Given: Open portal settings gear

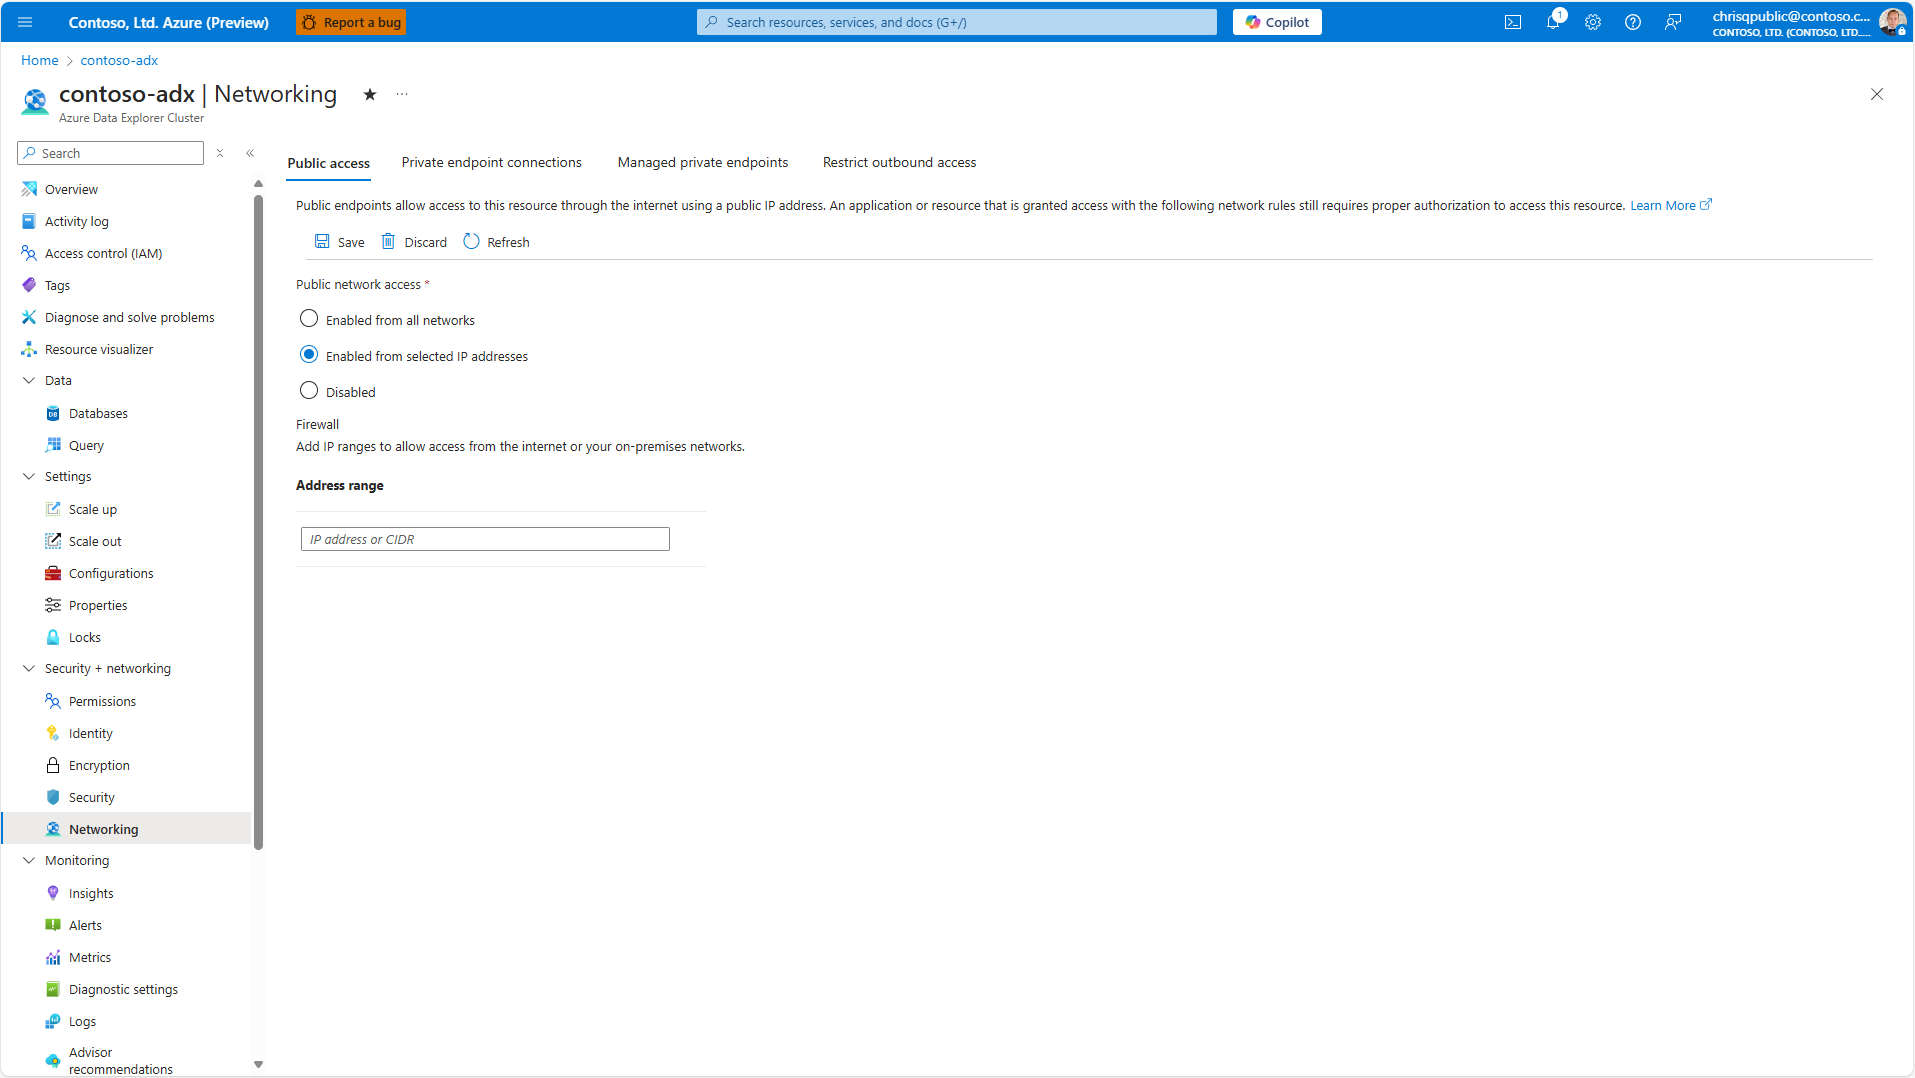Looking at the screenshot, I should (1593, 22).
